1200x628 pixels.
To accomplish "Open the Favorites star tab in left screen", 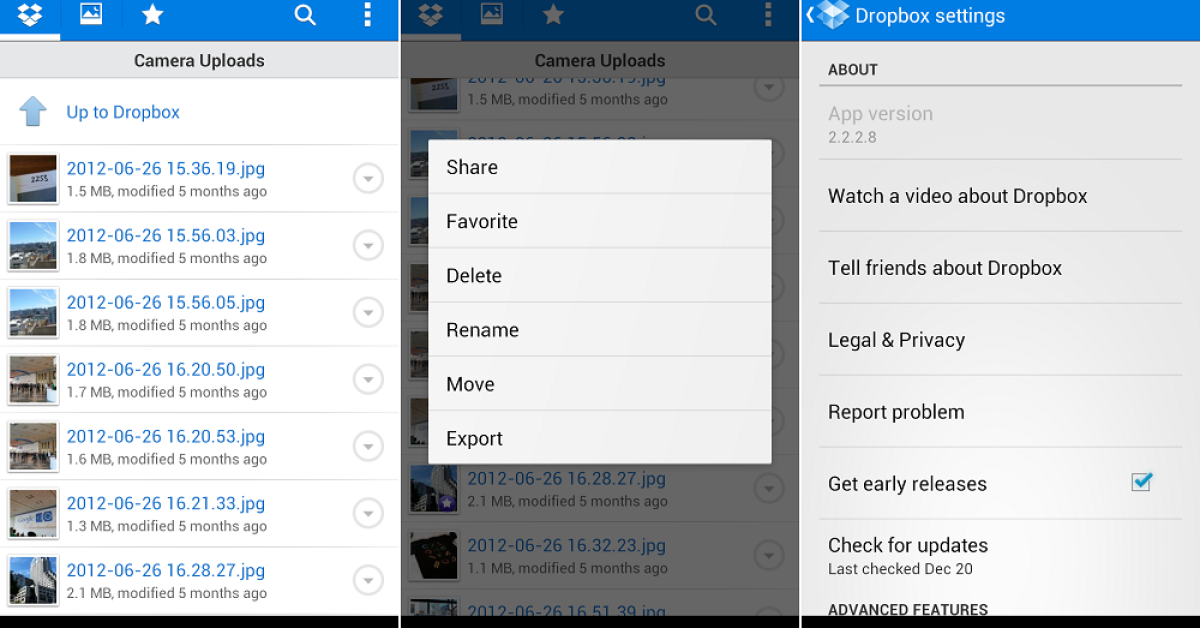I will [152, 15].
